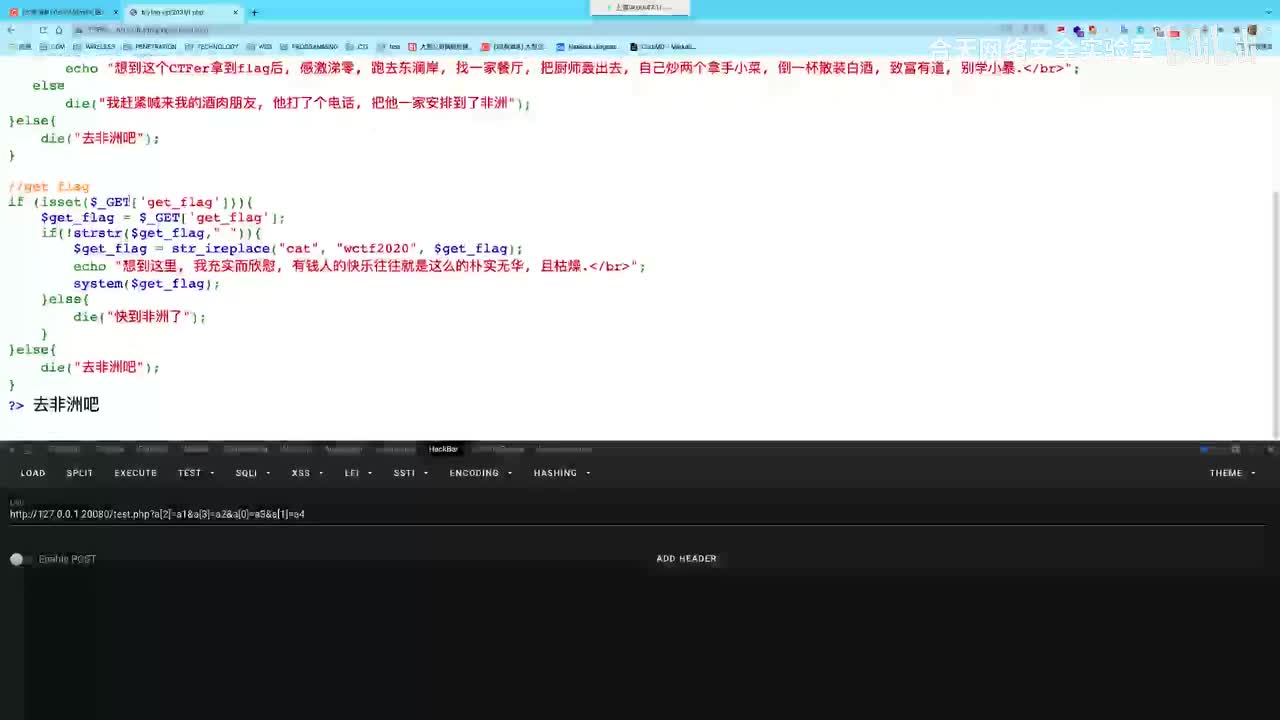Switch to the first browser tab
This screenshot has height=720, width=1280.
coord(62,12)
